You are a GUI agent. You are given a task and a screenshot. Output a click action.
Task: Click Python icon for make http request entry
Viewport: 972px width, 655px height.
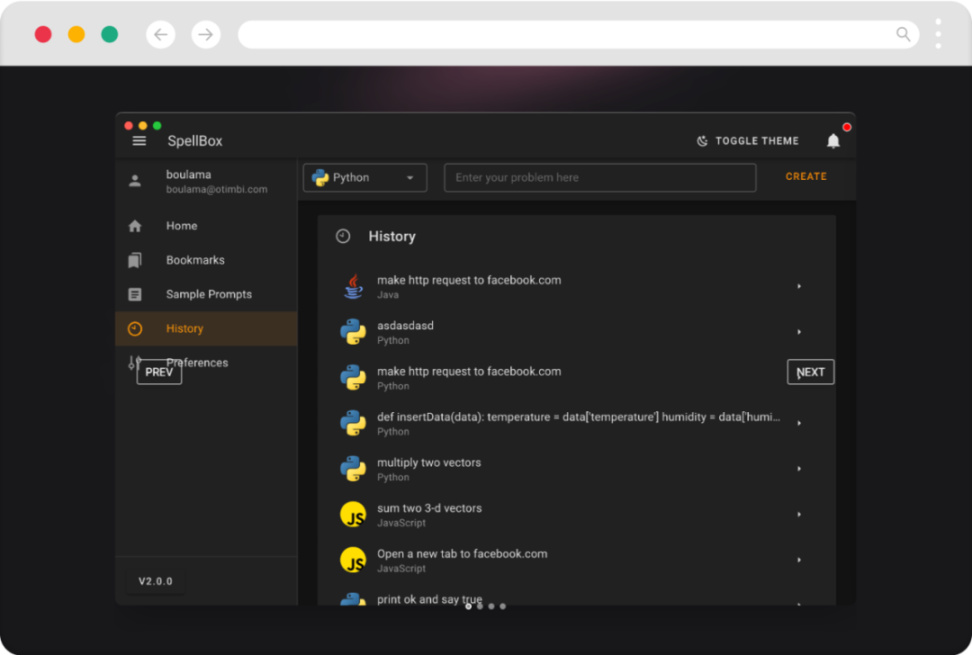click(x=353, y=377)
